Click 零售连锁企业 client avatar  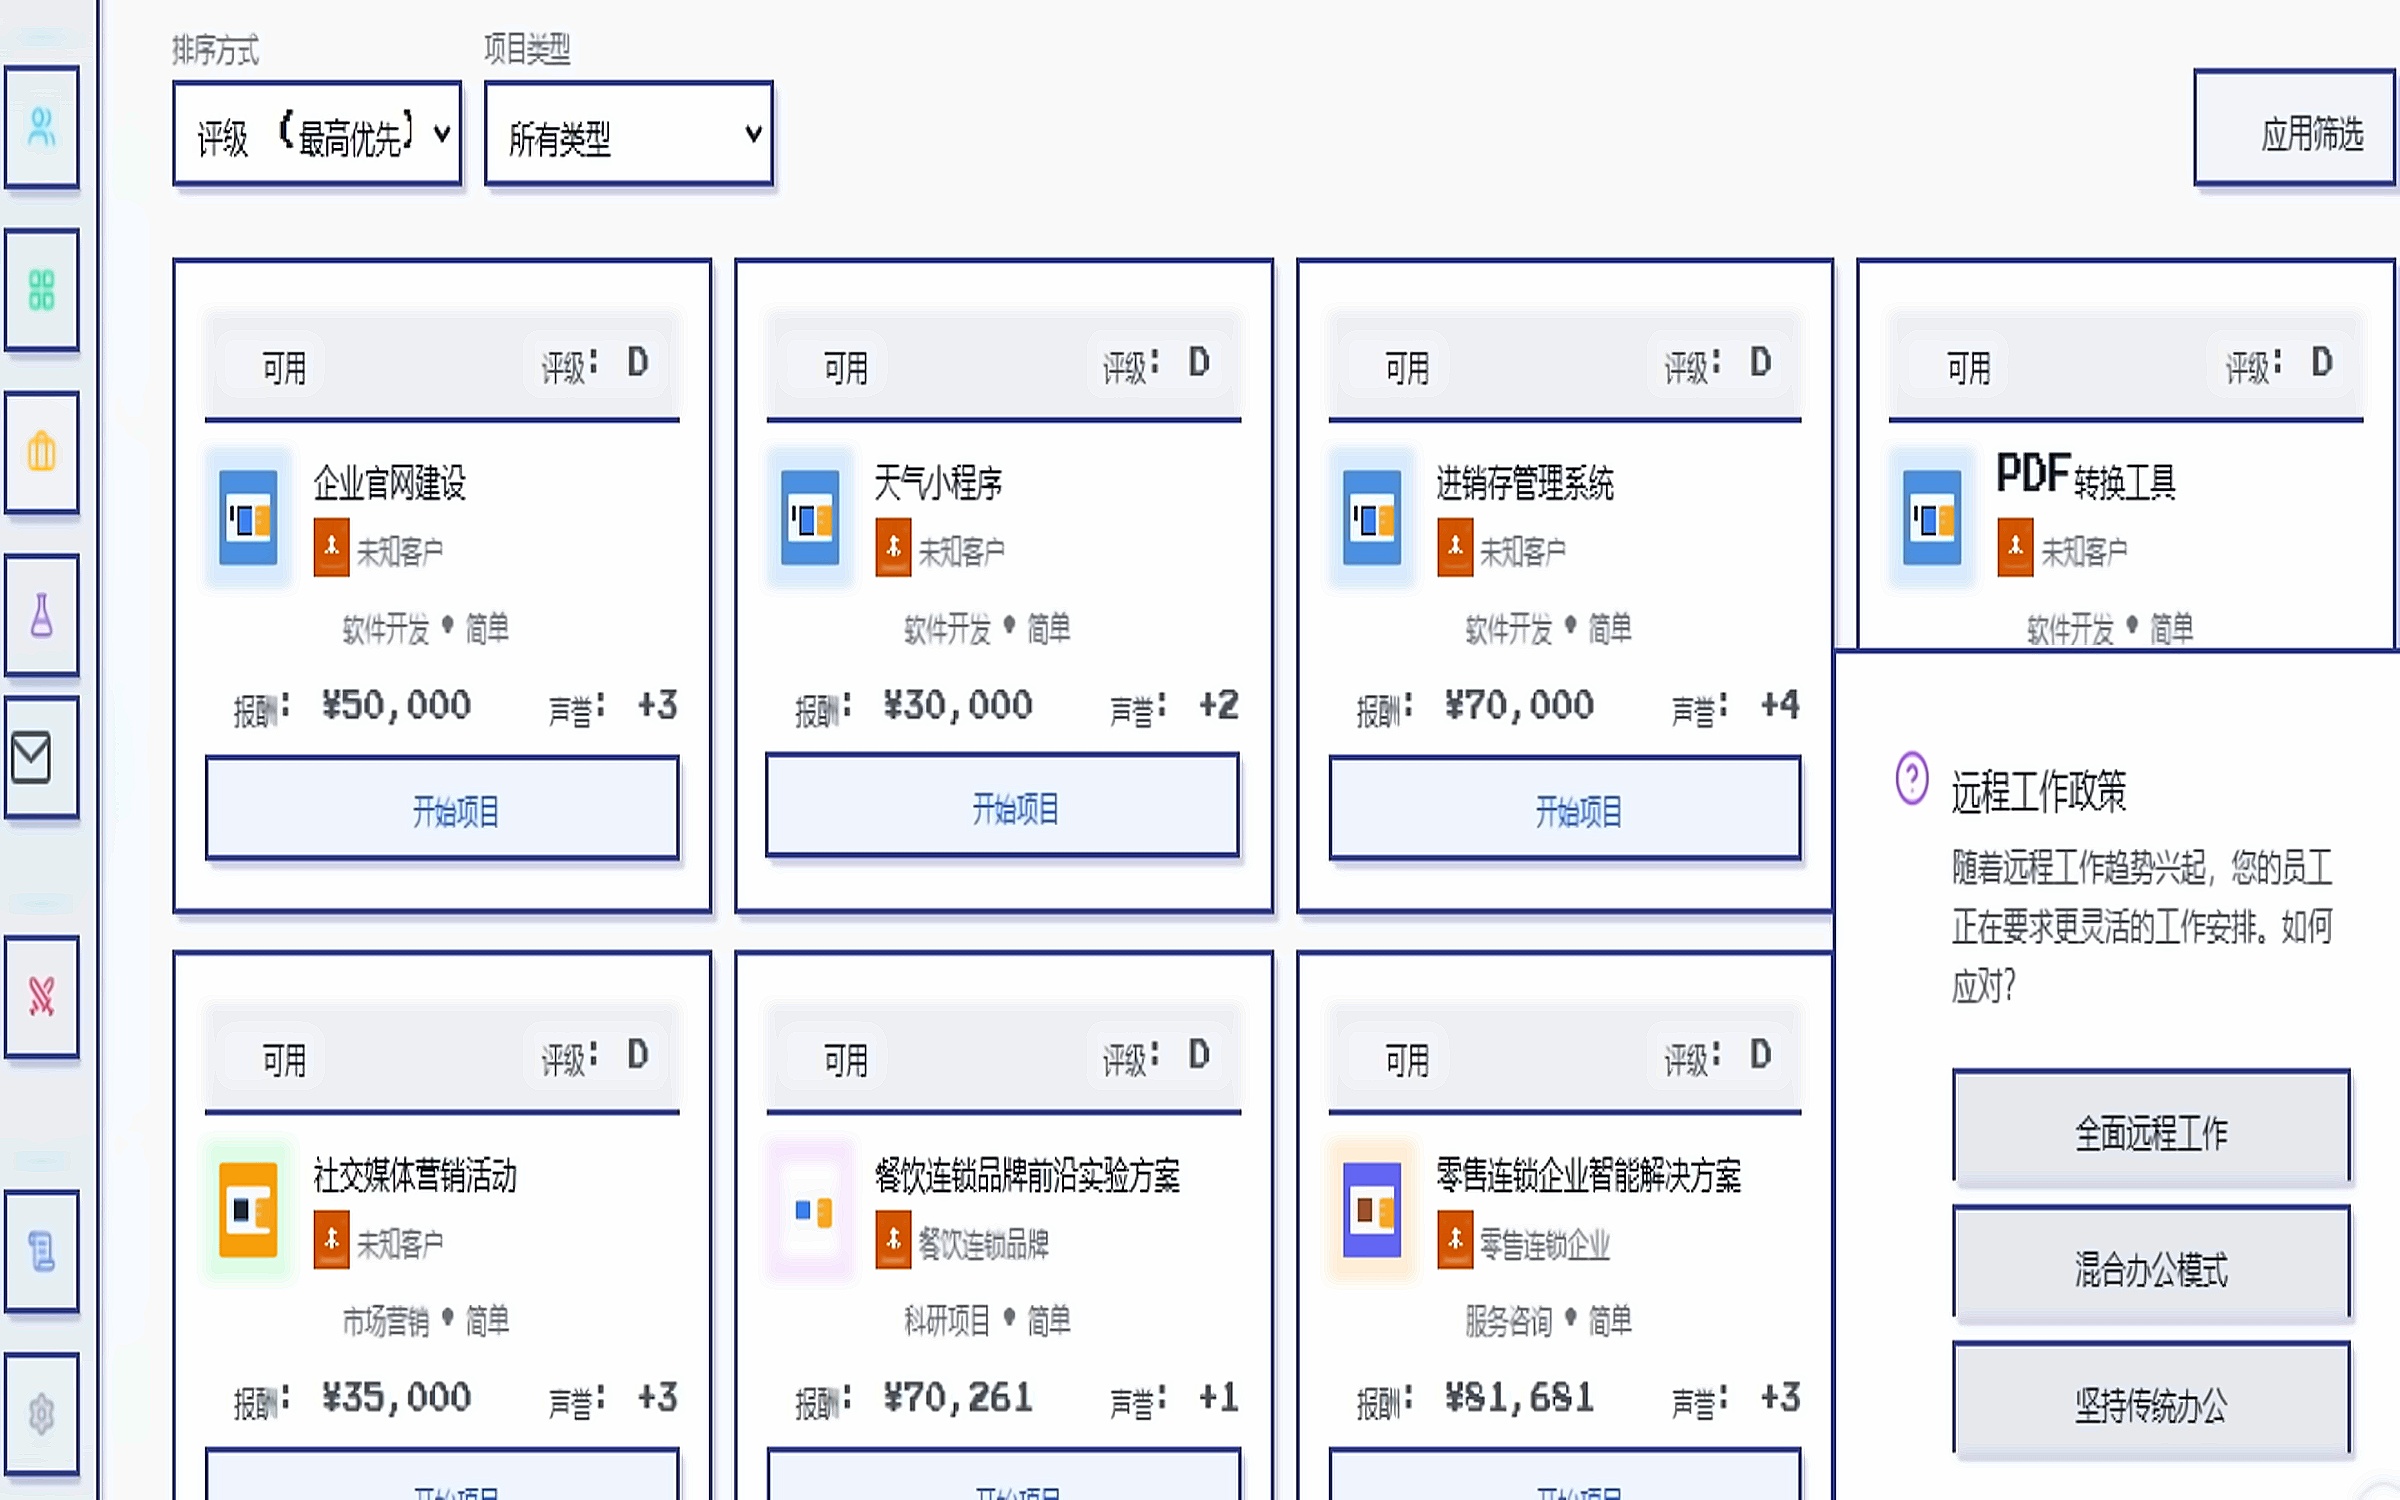[1455, 1240]
